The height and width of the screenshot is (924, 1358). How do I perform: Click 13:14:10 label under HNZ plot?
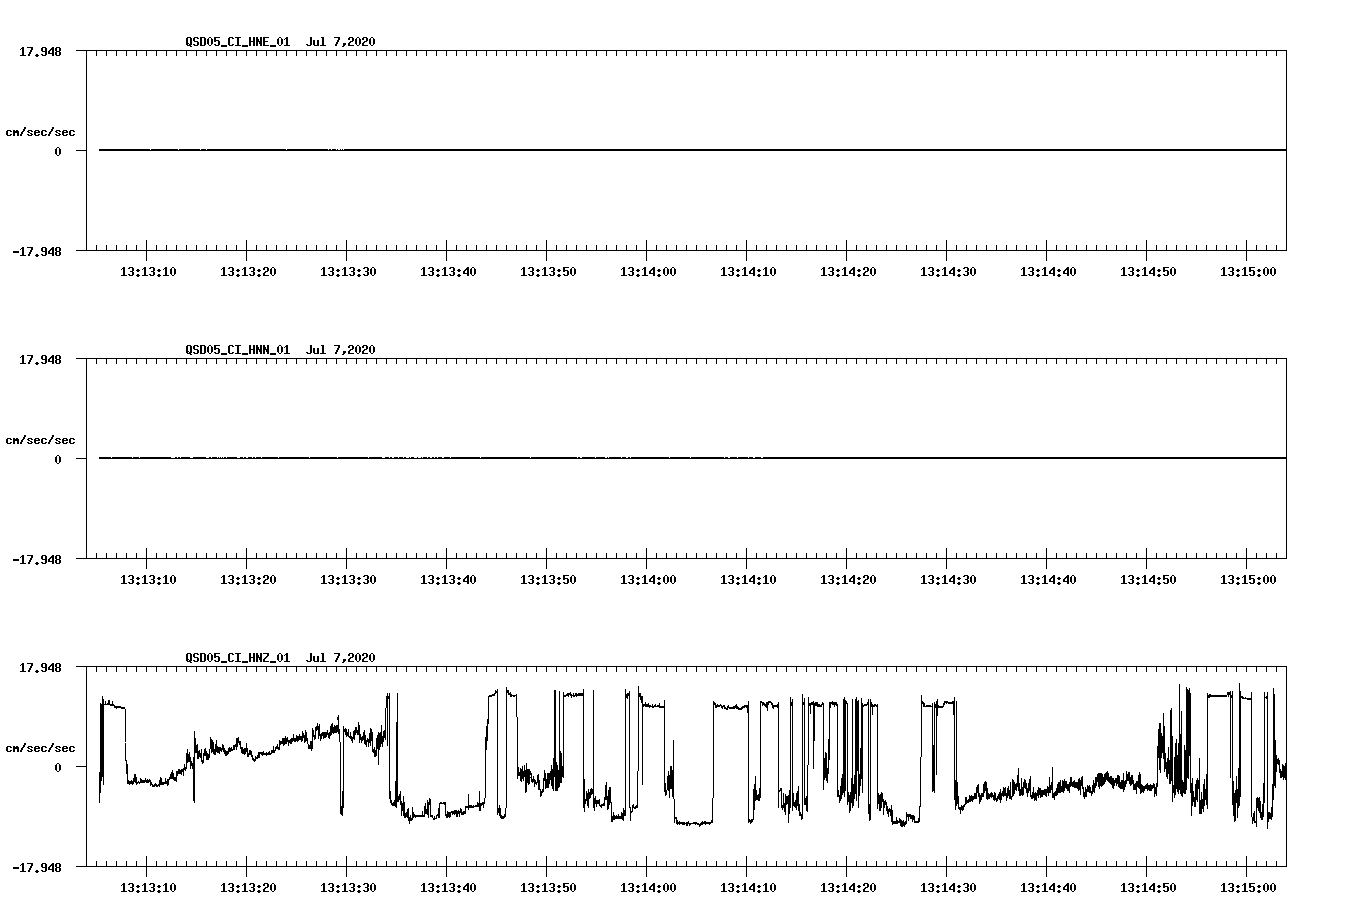coord(748,887)
